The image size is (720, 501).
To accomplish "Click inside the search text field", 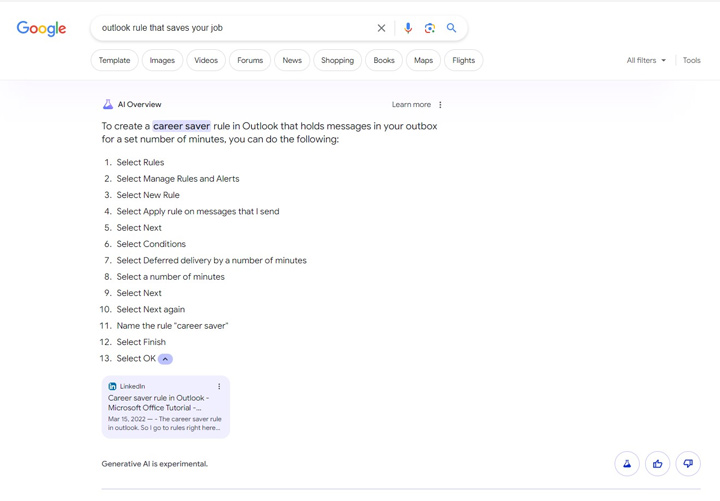I will pyautogui.click(x=230, y=28).
